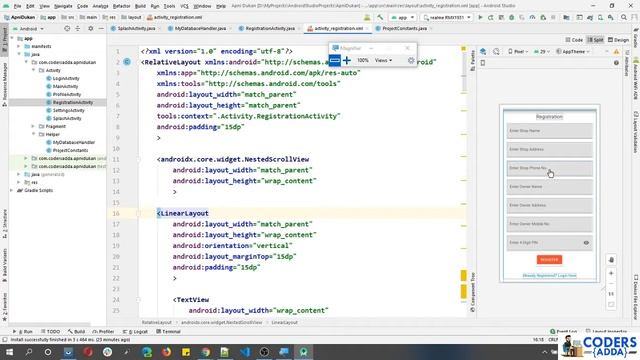
Task: Open the Logcat tool window
Action: point(136,331)
